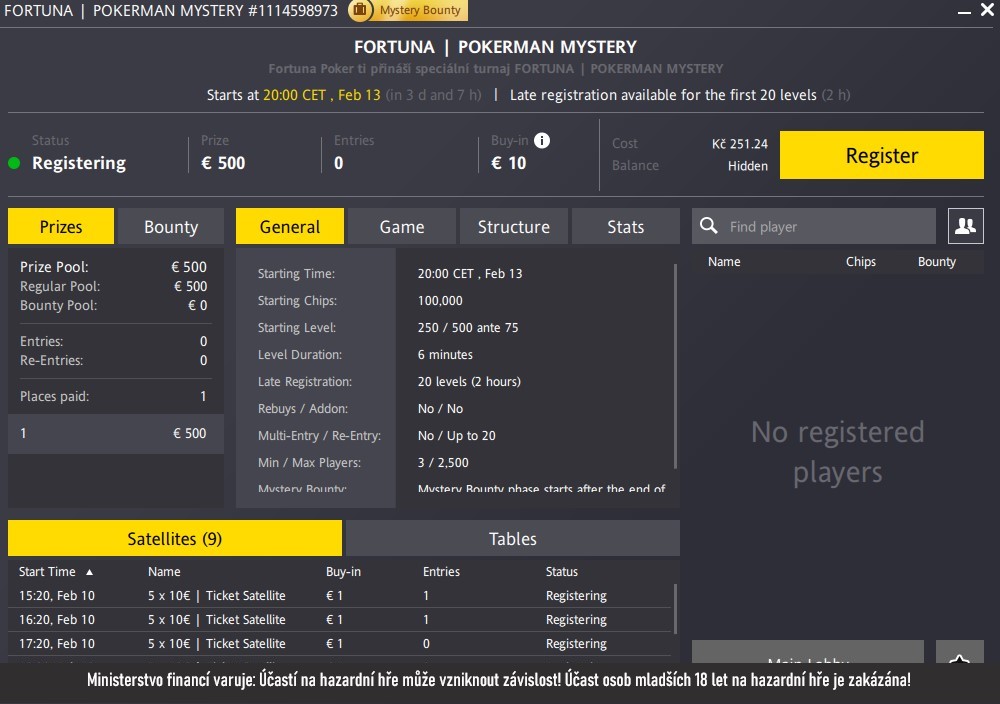Click the Registering status in the 17:20 satellite row

click(576, 643)
